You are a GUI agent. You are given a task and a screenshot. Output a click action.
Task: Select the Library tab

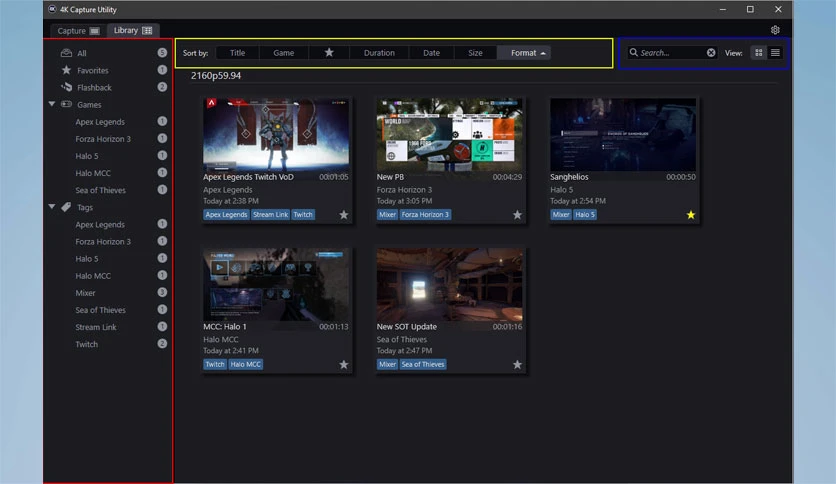tap(132, 30)
